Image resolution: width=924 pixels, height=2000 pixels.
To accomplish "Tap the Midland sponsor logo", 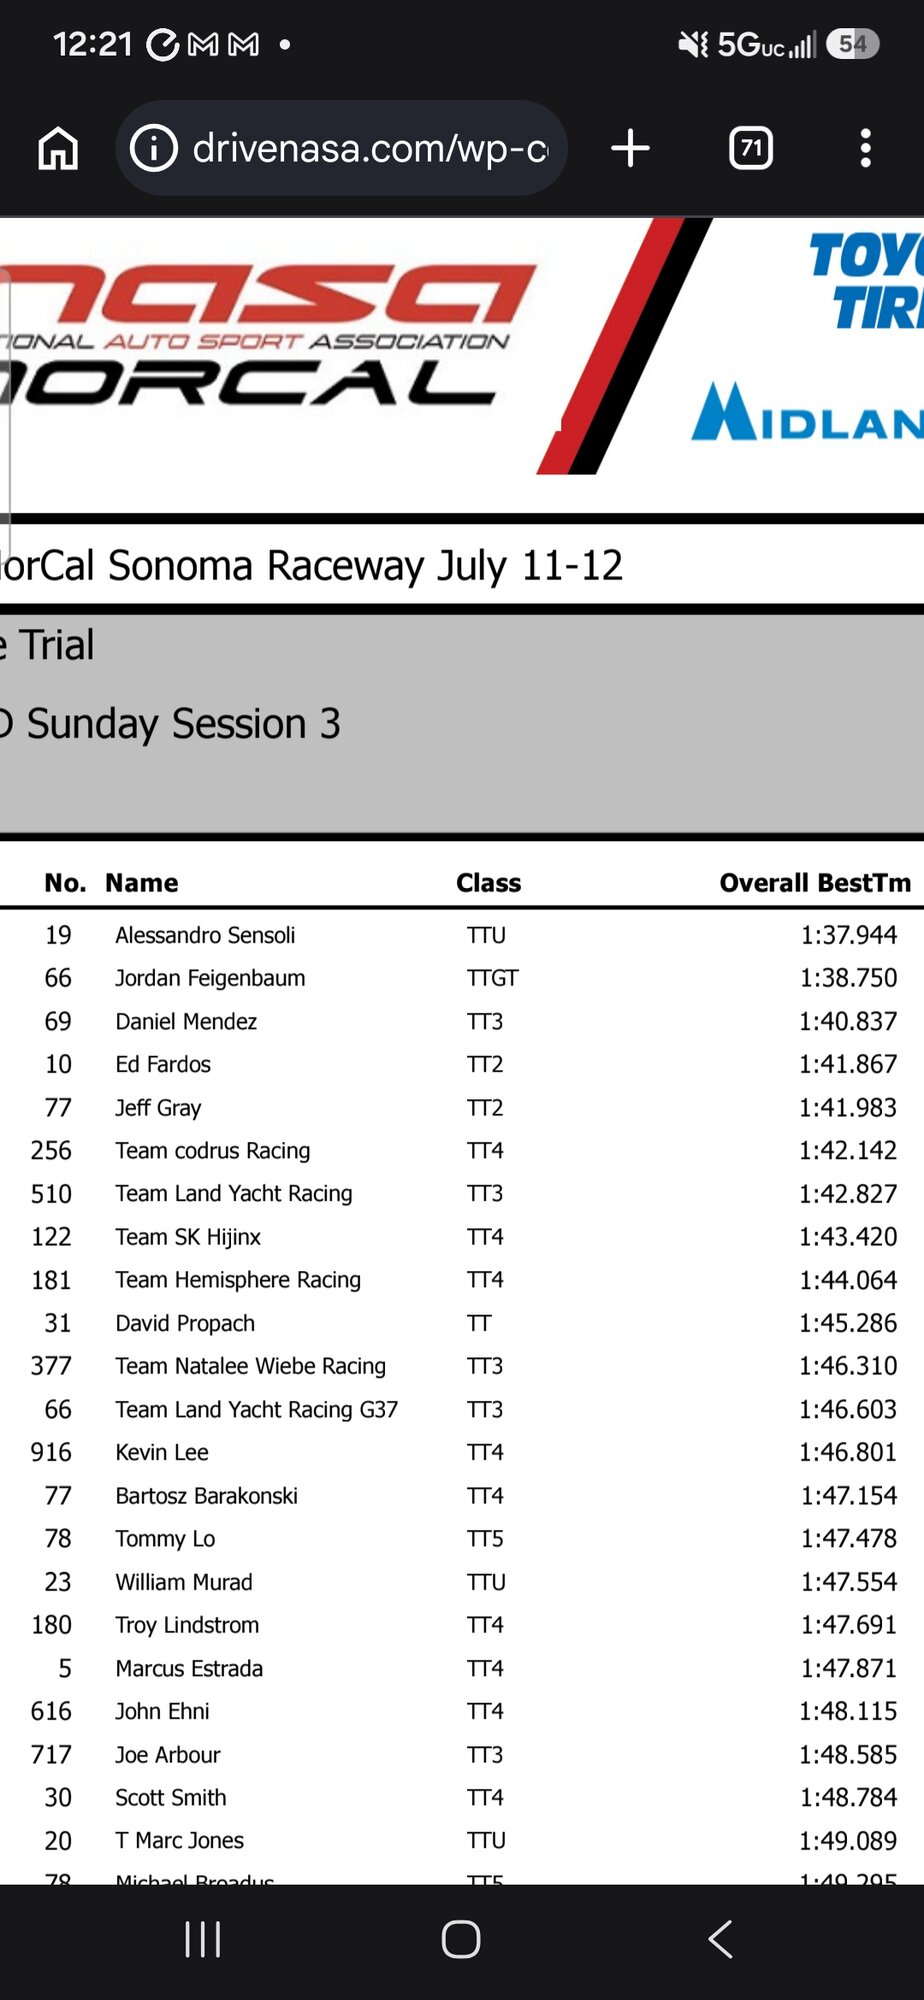I will [x=808, y=412].
